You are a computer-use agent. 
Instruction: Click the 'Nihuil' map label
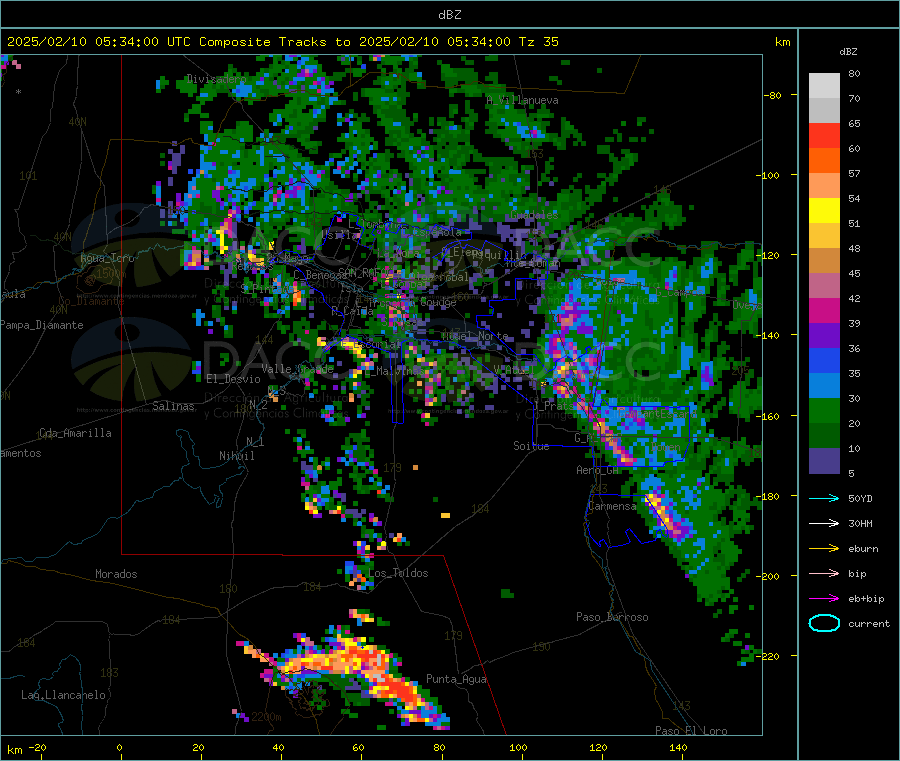coord(236,456)
